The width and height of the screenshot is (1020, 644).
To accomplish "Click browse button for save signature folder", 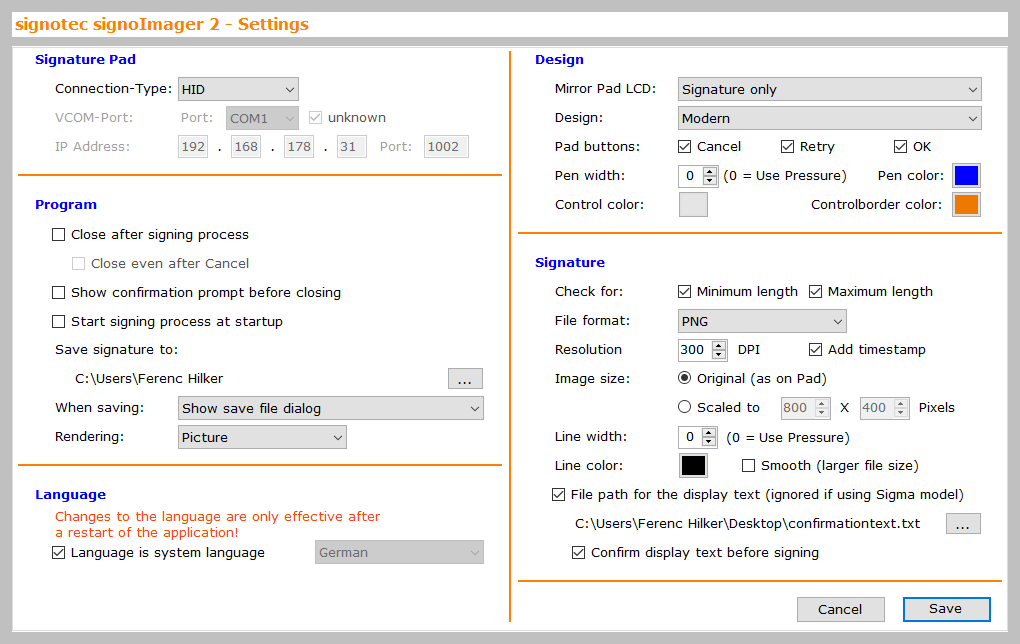I will click(x=465, y=379).
